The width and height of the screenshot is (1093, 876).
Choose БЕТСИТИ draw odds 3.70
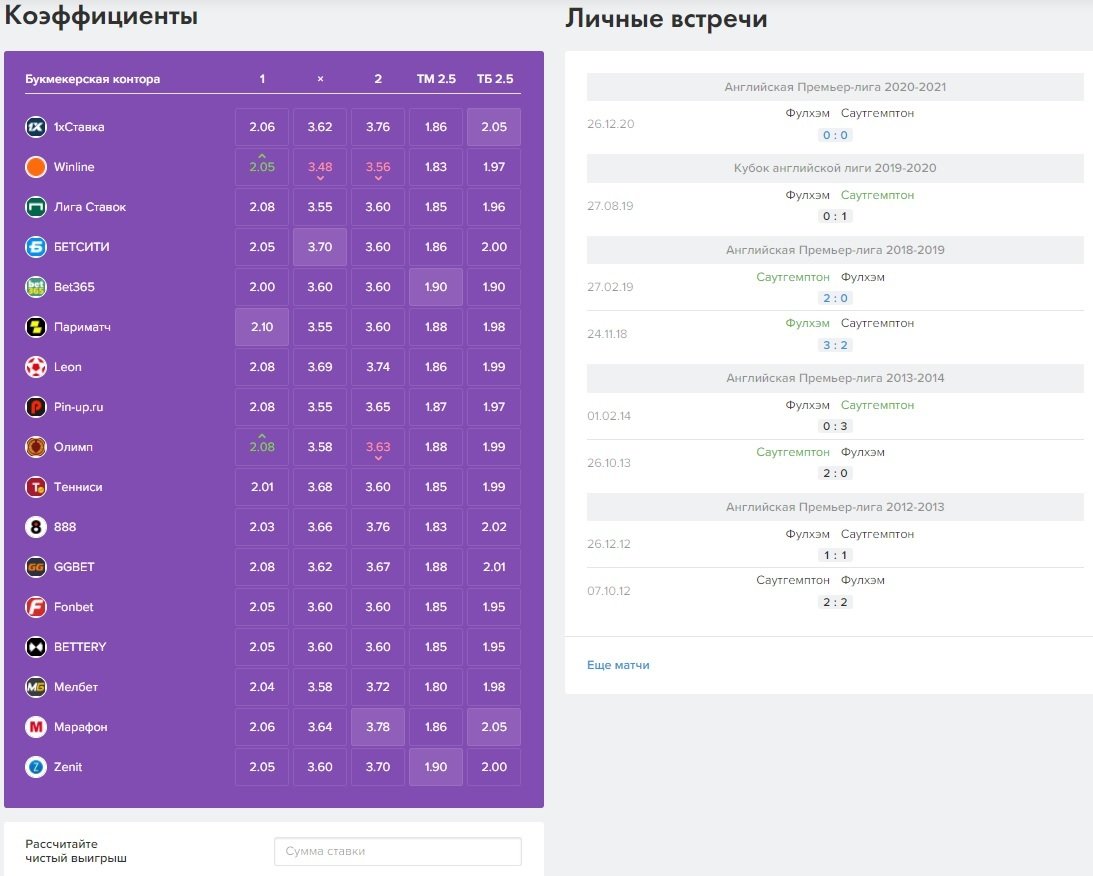pos(320,247)
